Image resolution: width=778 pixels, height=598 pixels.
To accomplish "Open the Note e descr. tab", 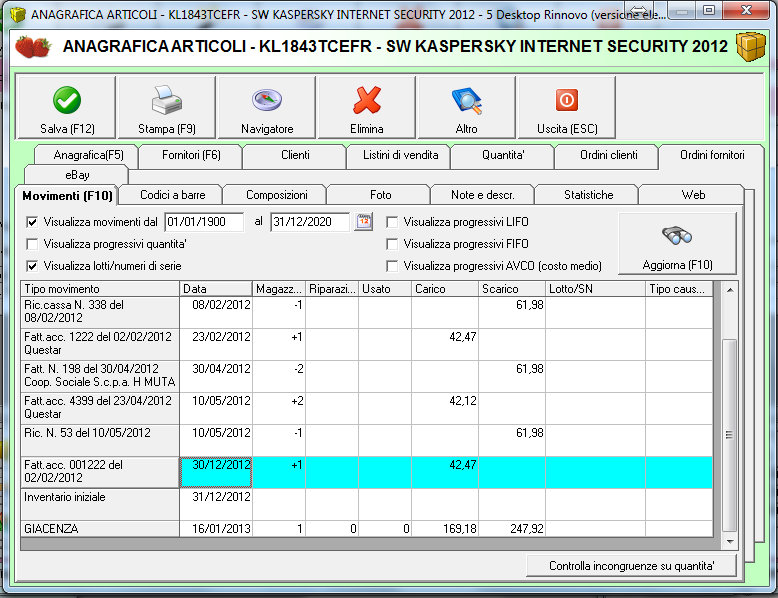I will click(x=482, y=195).
